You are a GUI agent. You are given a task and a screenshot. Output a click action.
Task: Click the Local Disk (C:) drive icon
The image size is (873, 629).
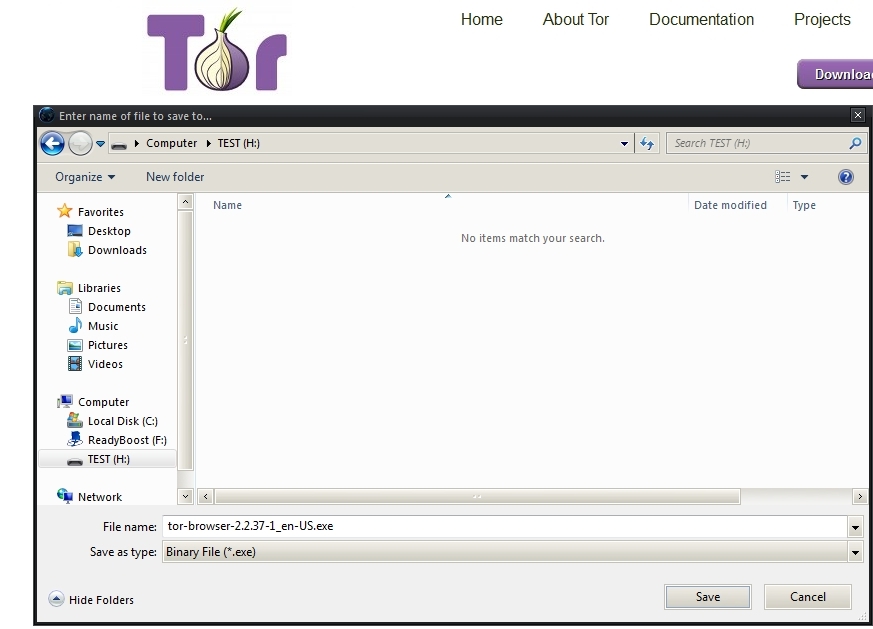pos(75,420)
